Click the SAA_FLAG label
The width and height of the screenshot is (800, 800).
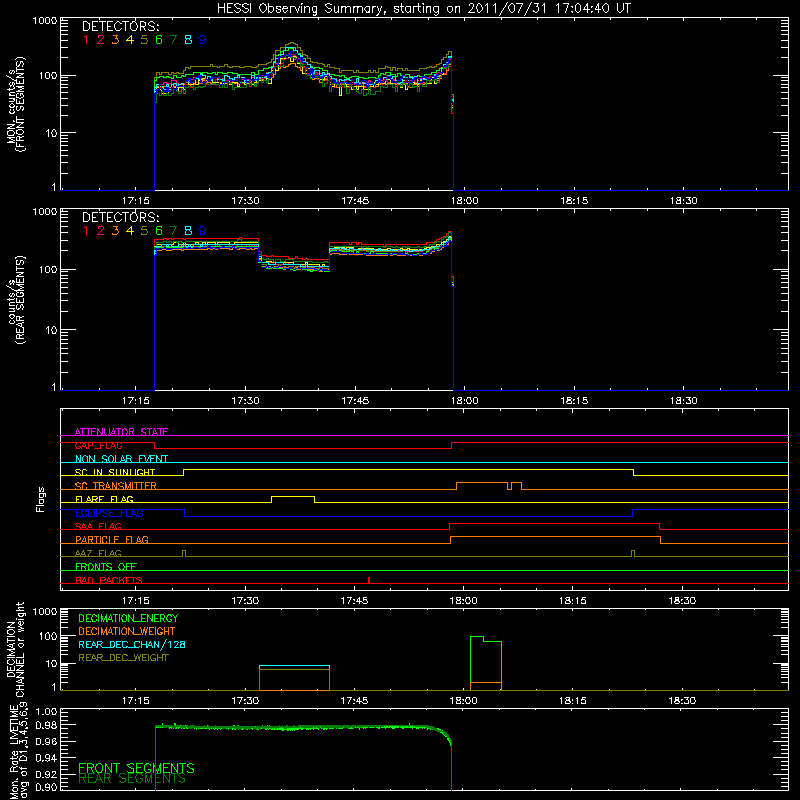tap(98, 526)
